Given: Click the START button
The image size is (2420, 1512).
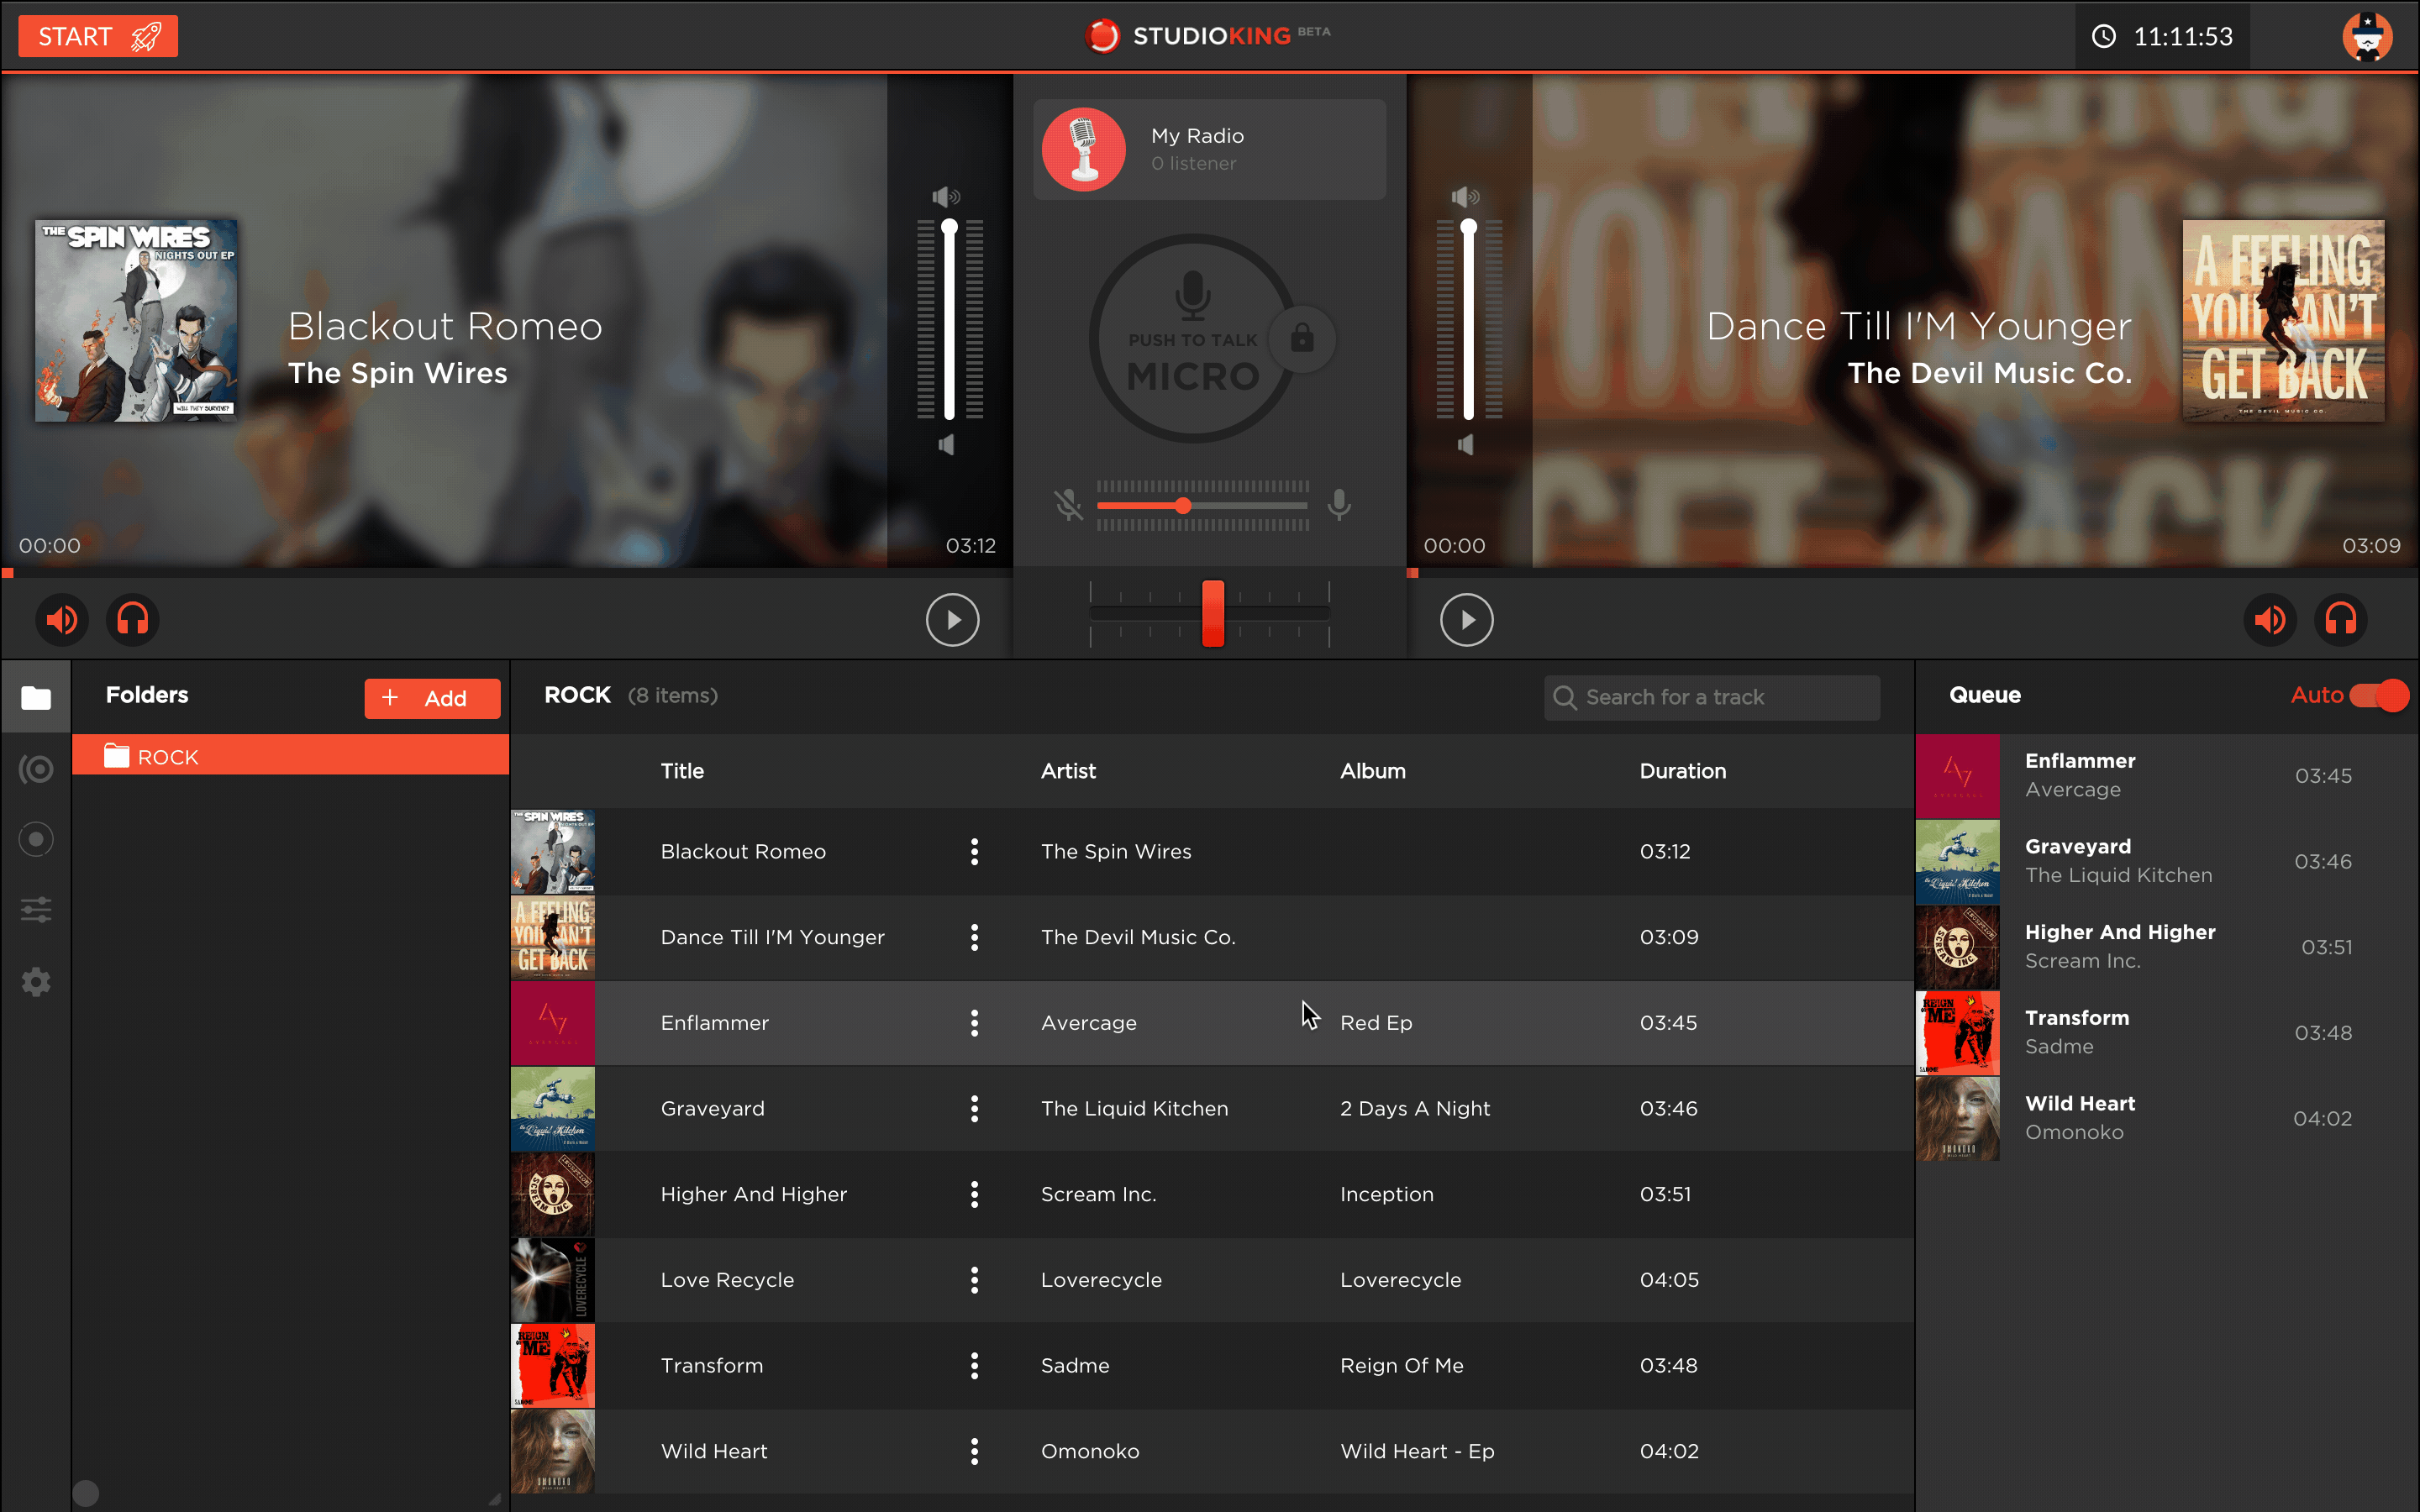Looking at the screenshot, I should (x=97, y=36).
